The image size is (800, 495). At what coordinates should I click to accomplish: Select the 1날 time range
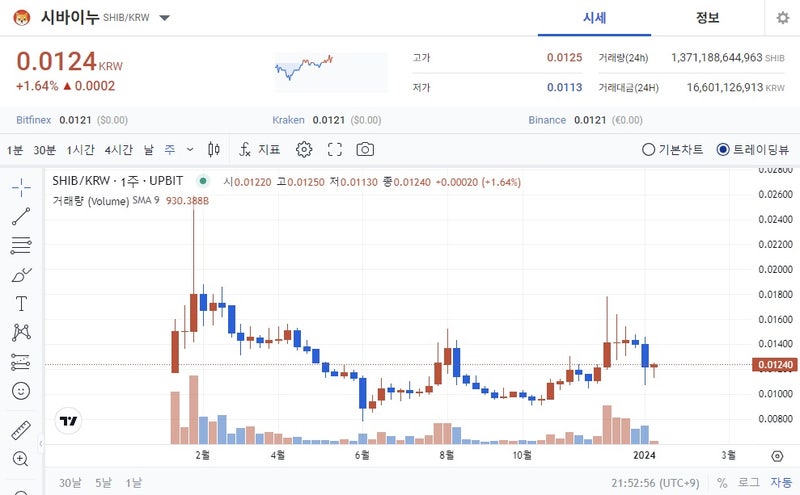click(x=134, y=483)
